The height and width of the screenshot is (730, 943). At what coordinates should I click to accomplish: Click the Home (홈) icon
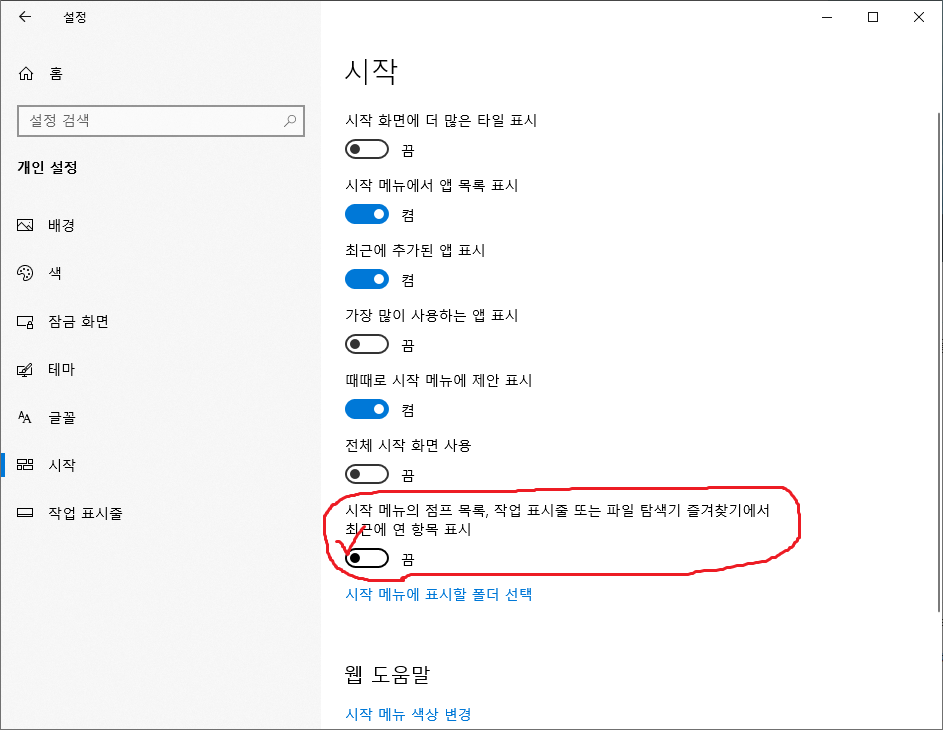click(x=26, y=73)
